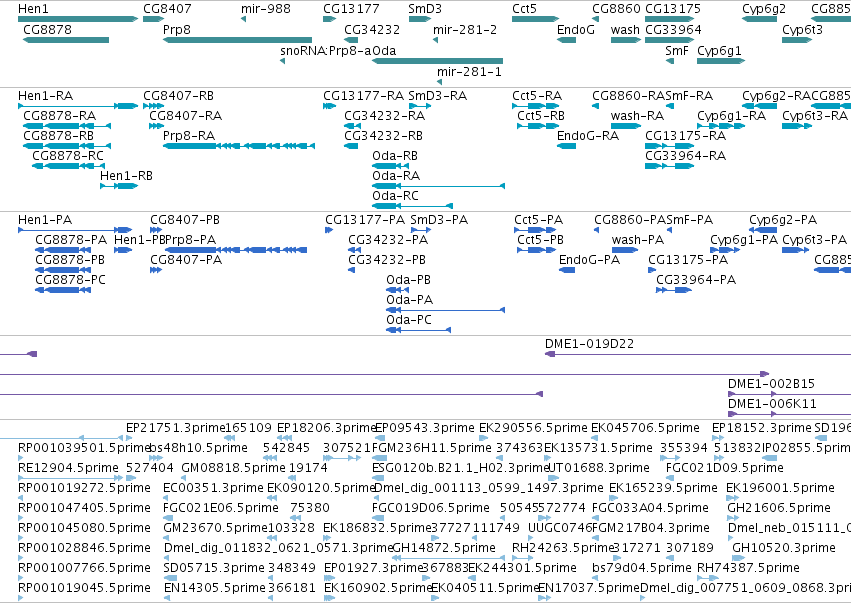The width and height of the screenshot is (851, 603).
Task: Select the CG8407-RB transcript label
Action: (179, 96)
